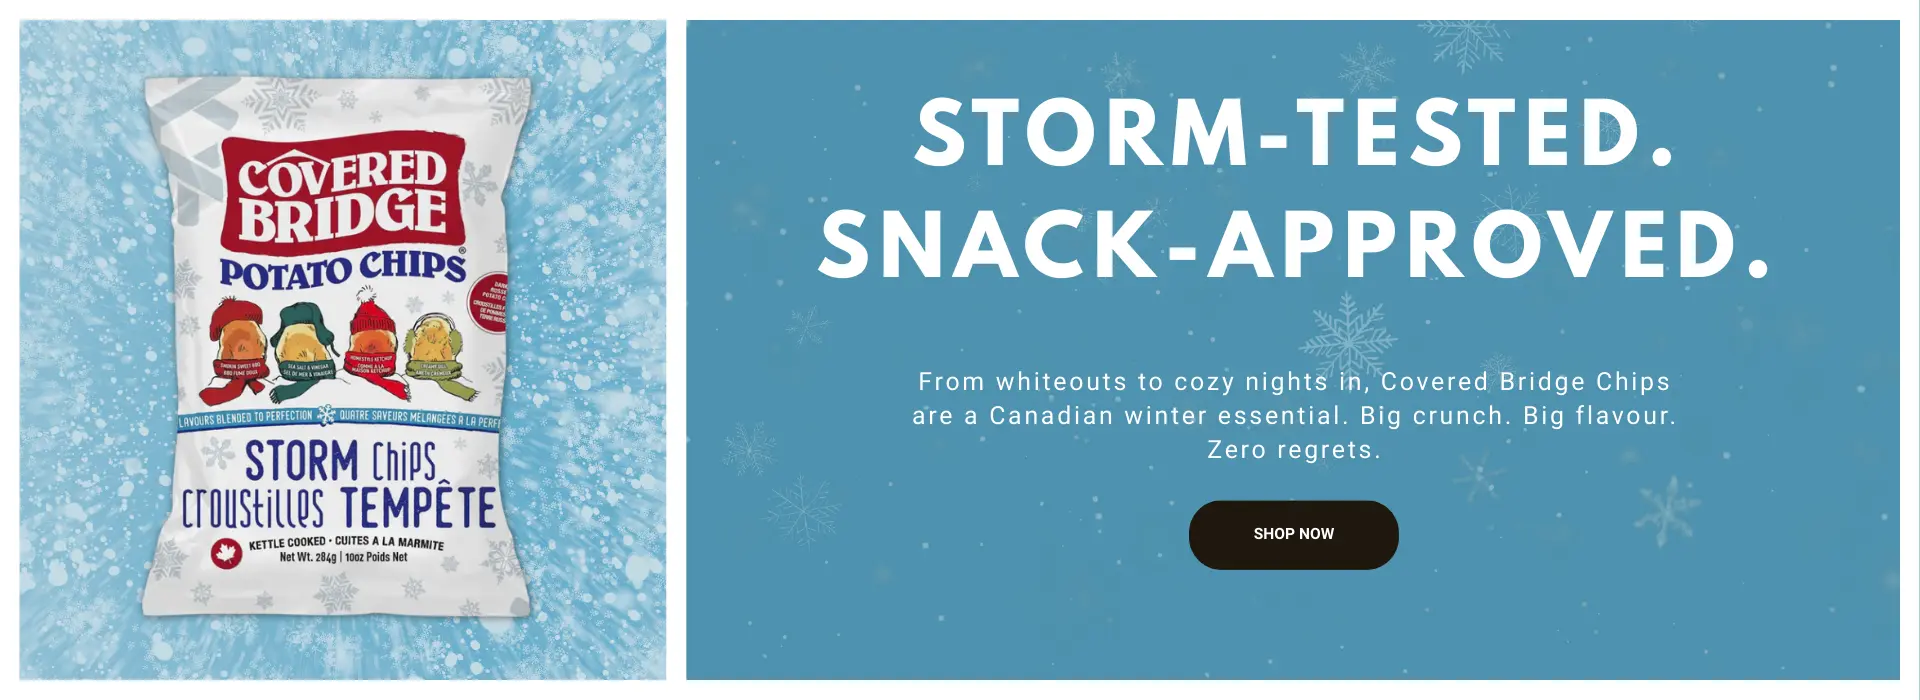The height and width of the screenshot is (700, 1920).
Task: Click the Kettle Cooked text on bag
Action: [x=346, y=543]
